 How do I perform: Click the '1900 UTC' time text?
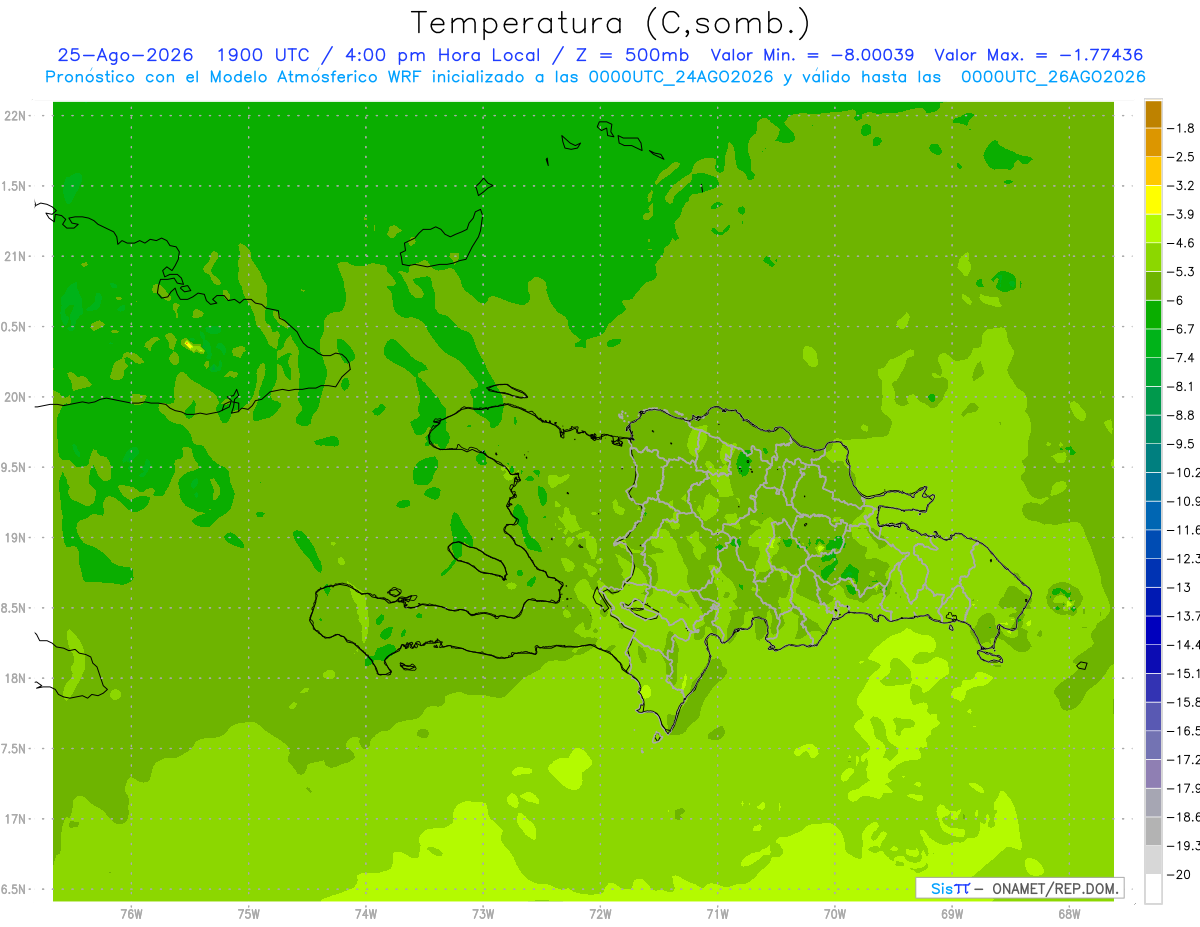[264, 55]
